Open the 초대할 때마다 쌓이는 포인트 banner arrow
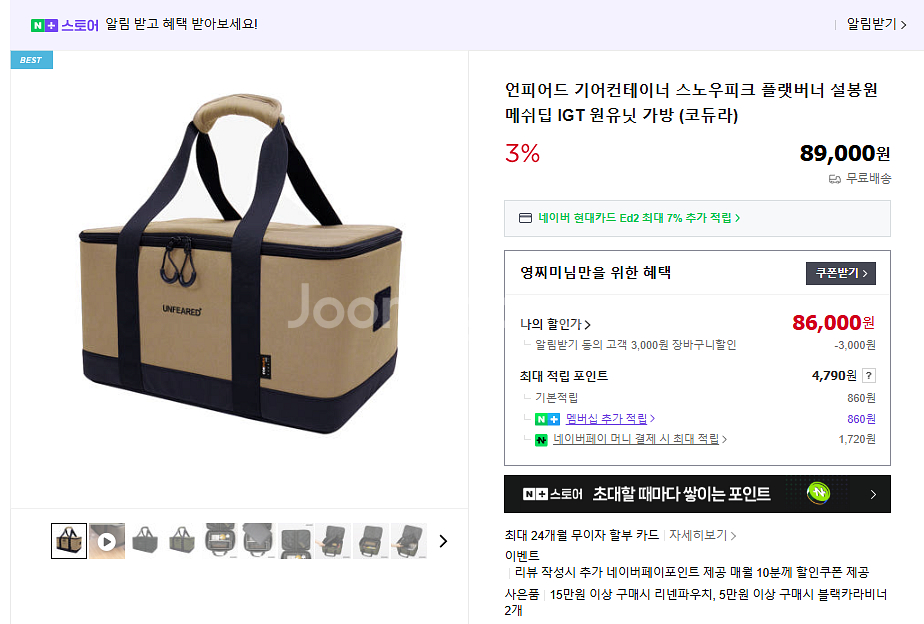Viewport: 924px width, 624px height. point(873,494)
